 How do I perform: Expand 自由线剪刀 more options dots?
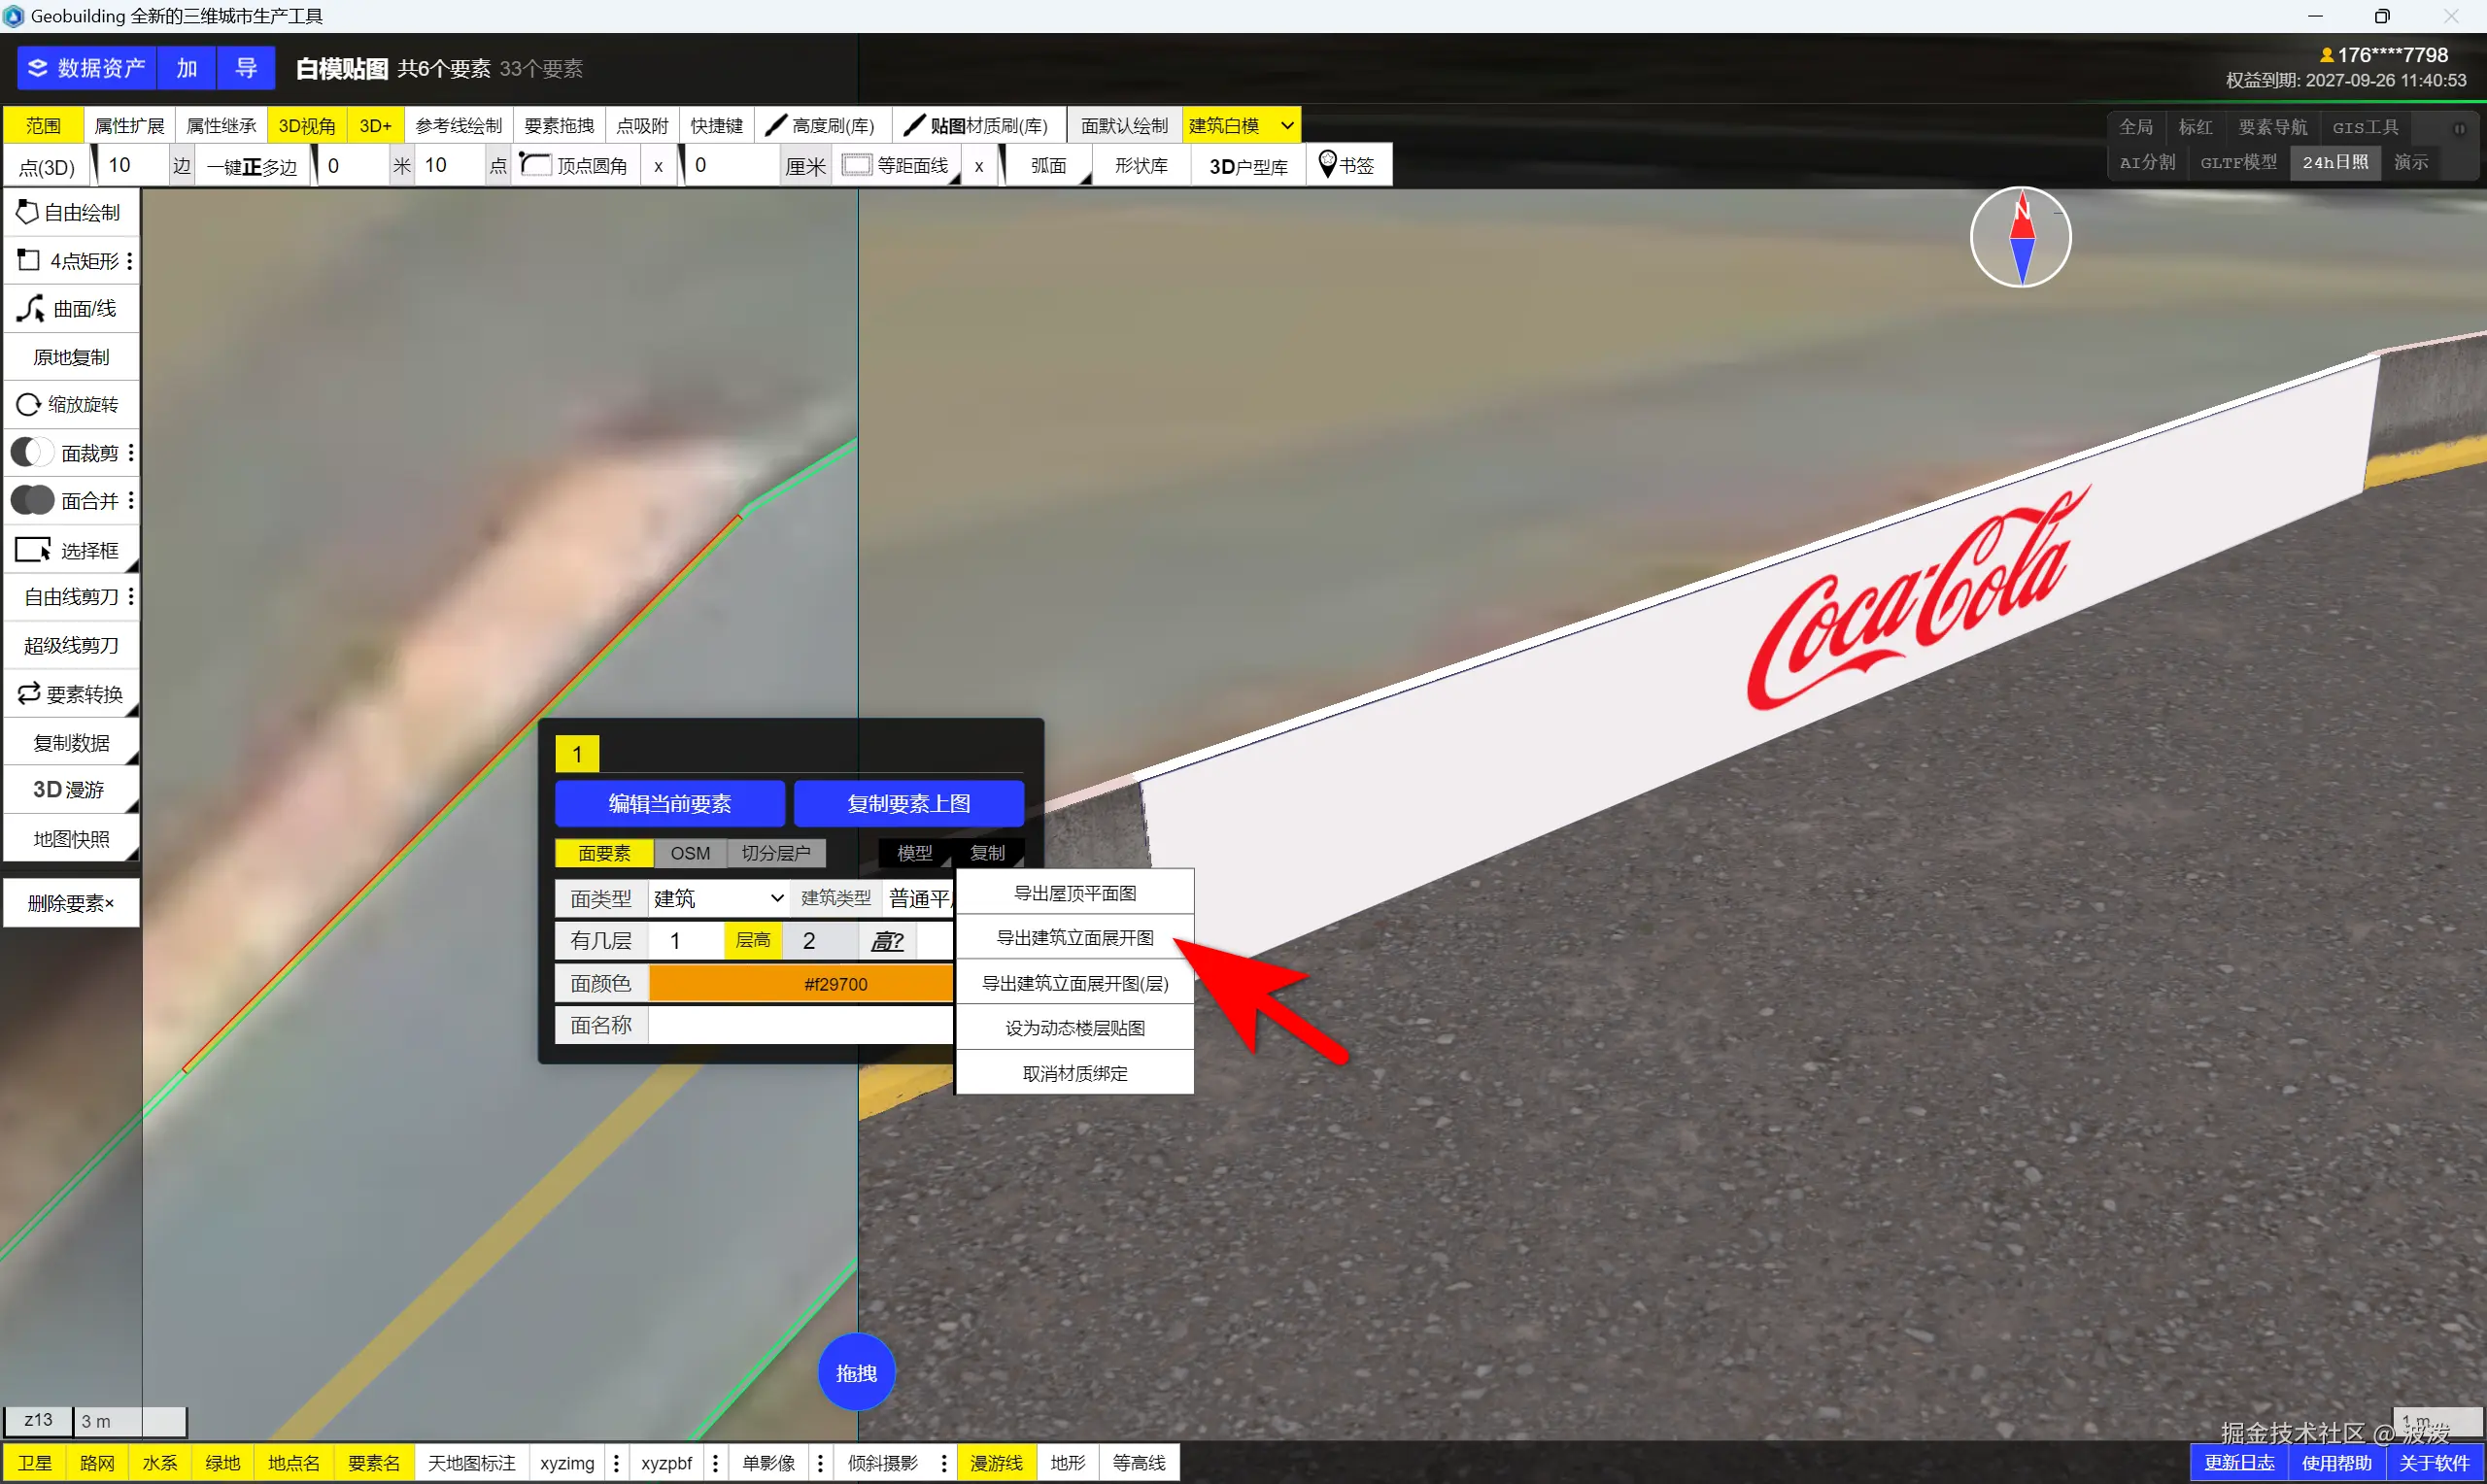coord(131,597)
